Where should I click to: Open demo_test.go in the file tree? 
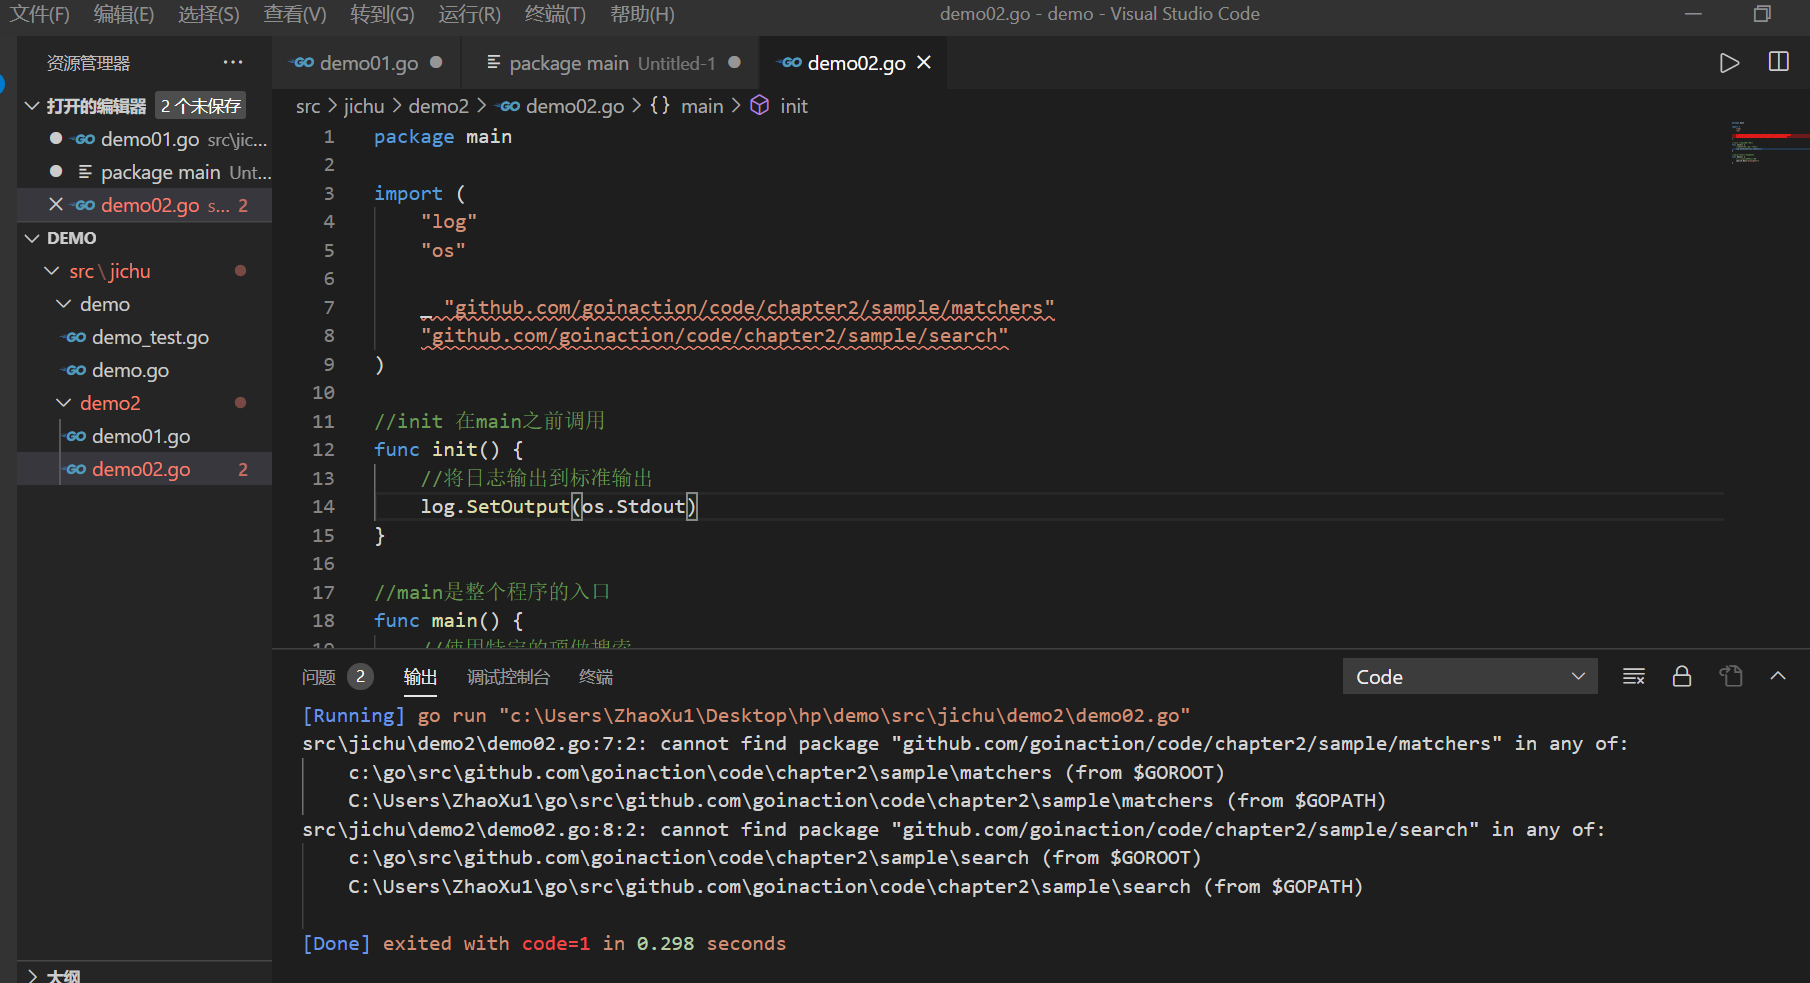pos(144,337)
